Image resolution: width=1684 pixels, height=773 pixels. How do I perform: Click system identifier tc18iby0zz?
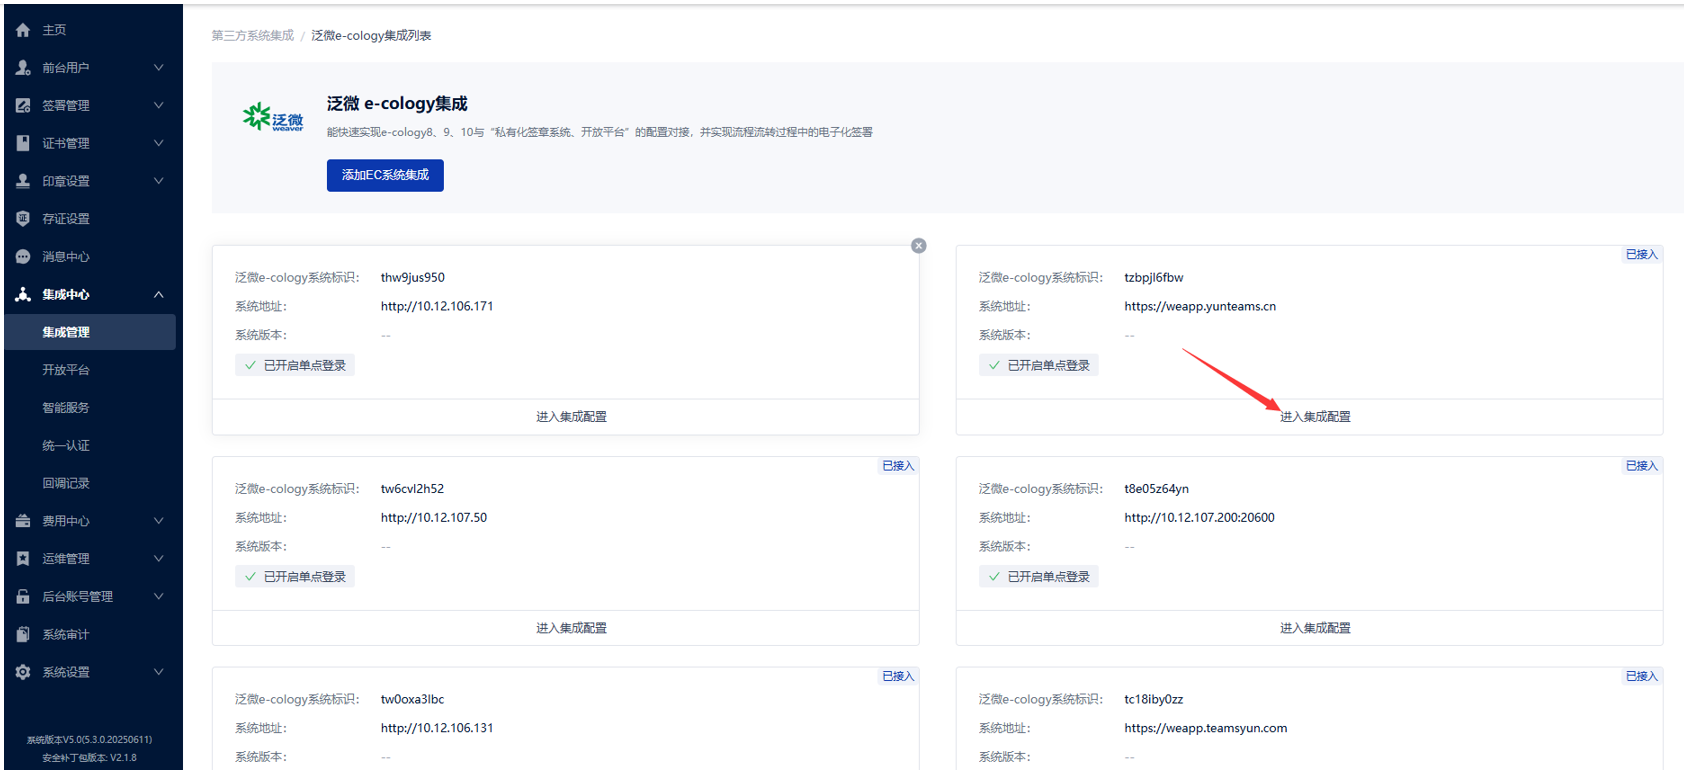[x=1154, y=700]
